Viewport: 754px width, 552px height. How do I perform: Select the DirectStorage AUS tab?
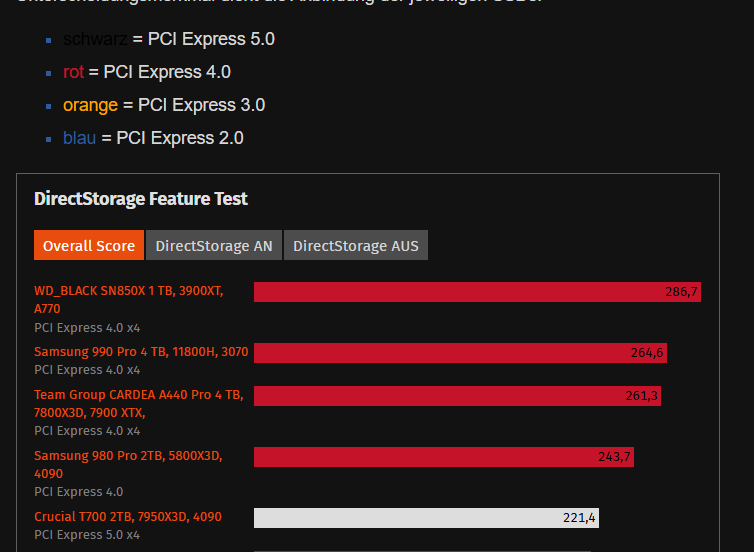pos(356,246)
